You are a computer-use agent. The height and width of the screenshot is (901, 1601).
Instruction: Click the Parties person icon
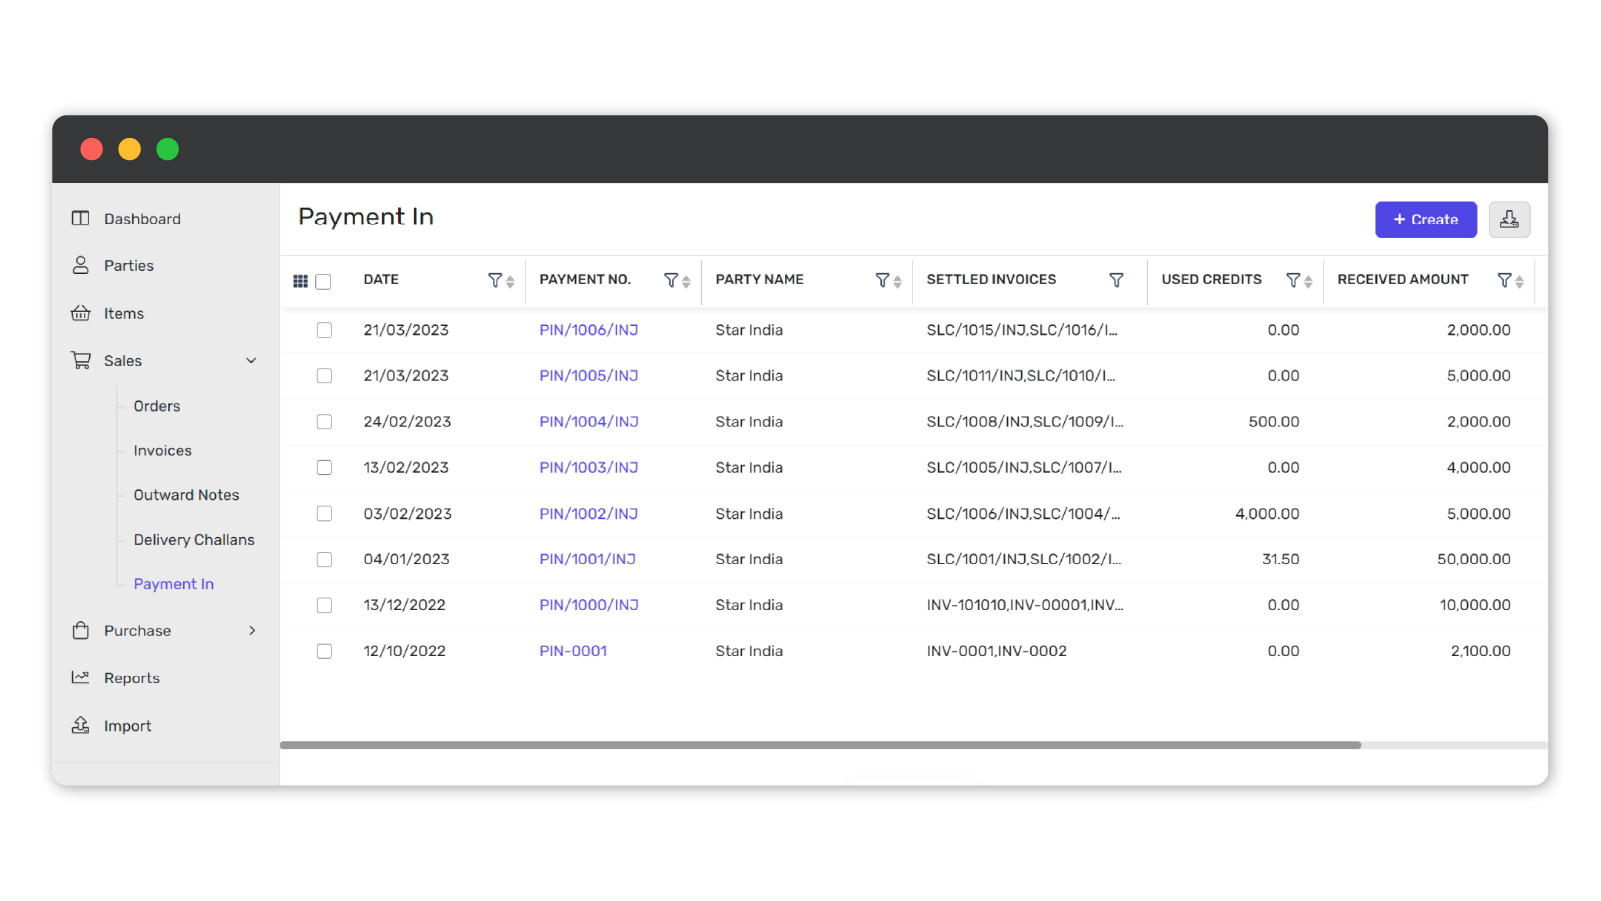pyautogui.click(x=80, y=265)
